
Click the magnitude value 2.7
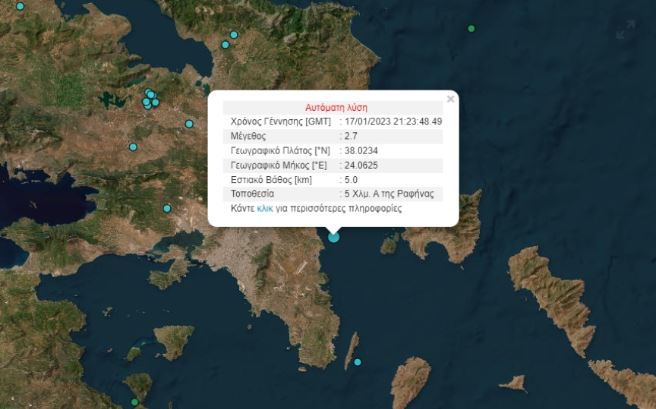click(352, 135)
